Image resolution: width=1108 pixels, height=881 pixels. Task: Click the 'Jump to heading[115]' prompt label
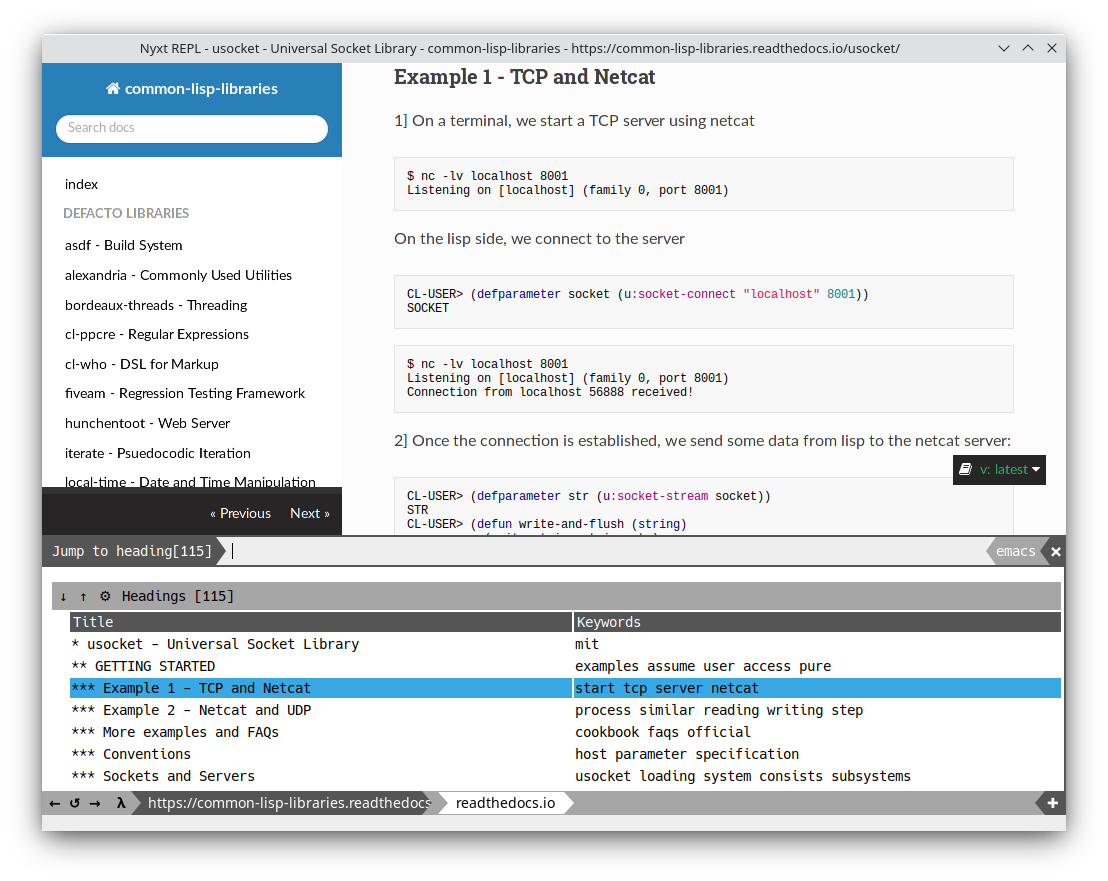pyautogui.click(x=132, y=551)
